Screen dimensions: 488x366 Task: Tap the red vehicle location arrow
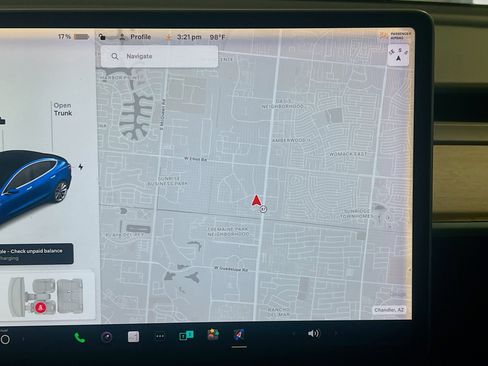click(x=256, y=200)
